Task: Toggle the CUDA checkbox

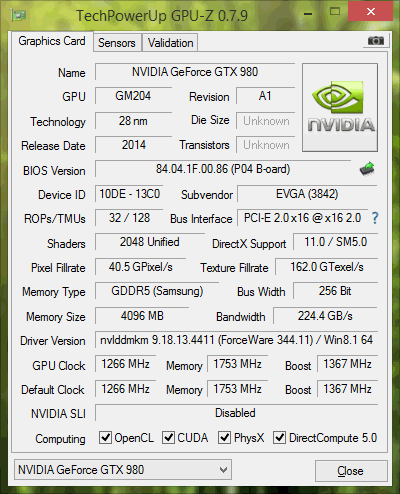Action: (168, 437)
